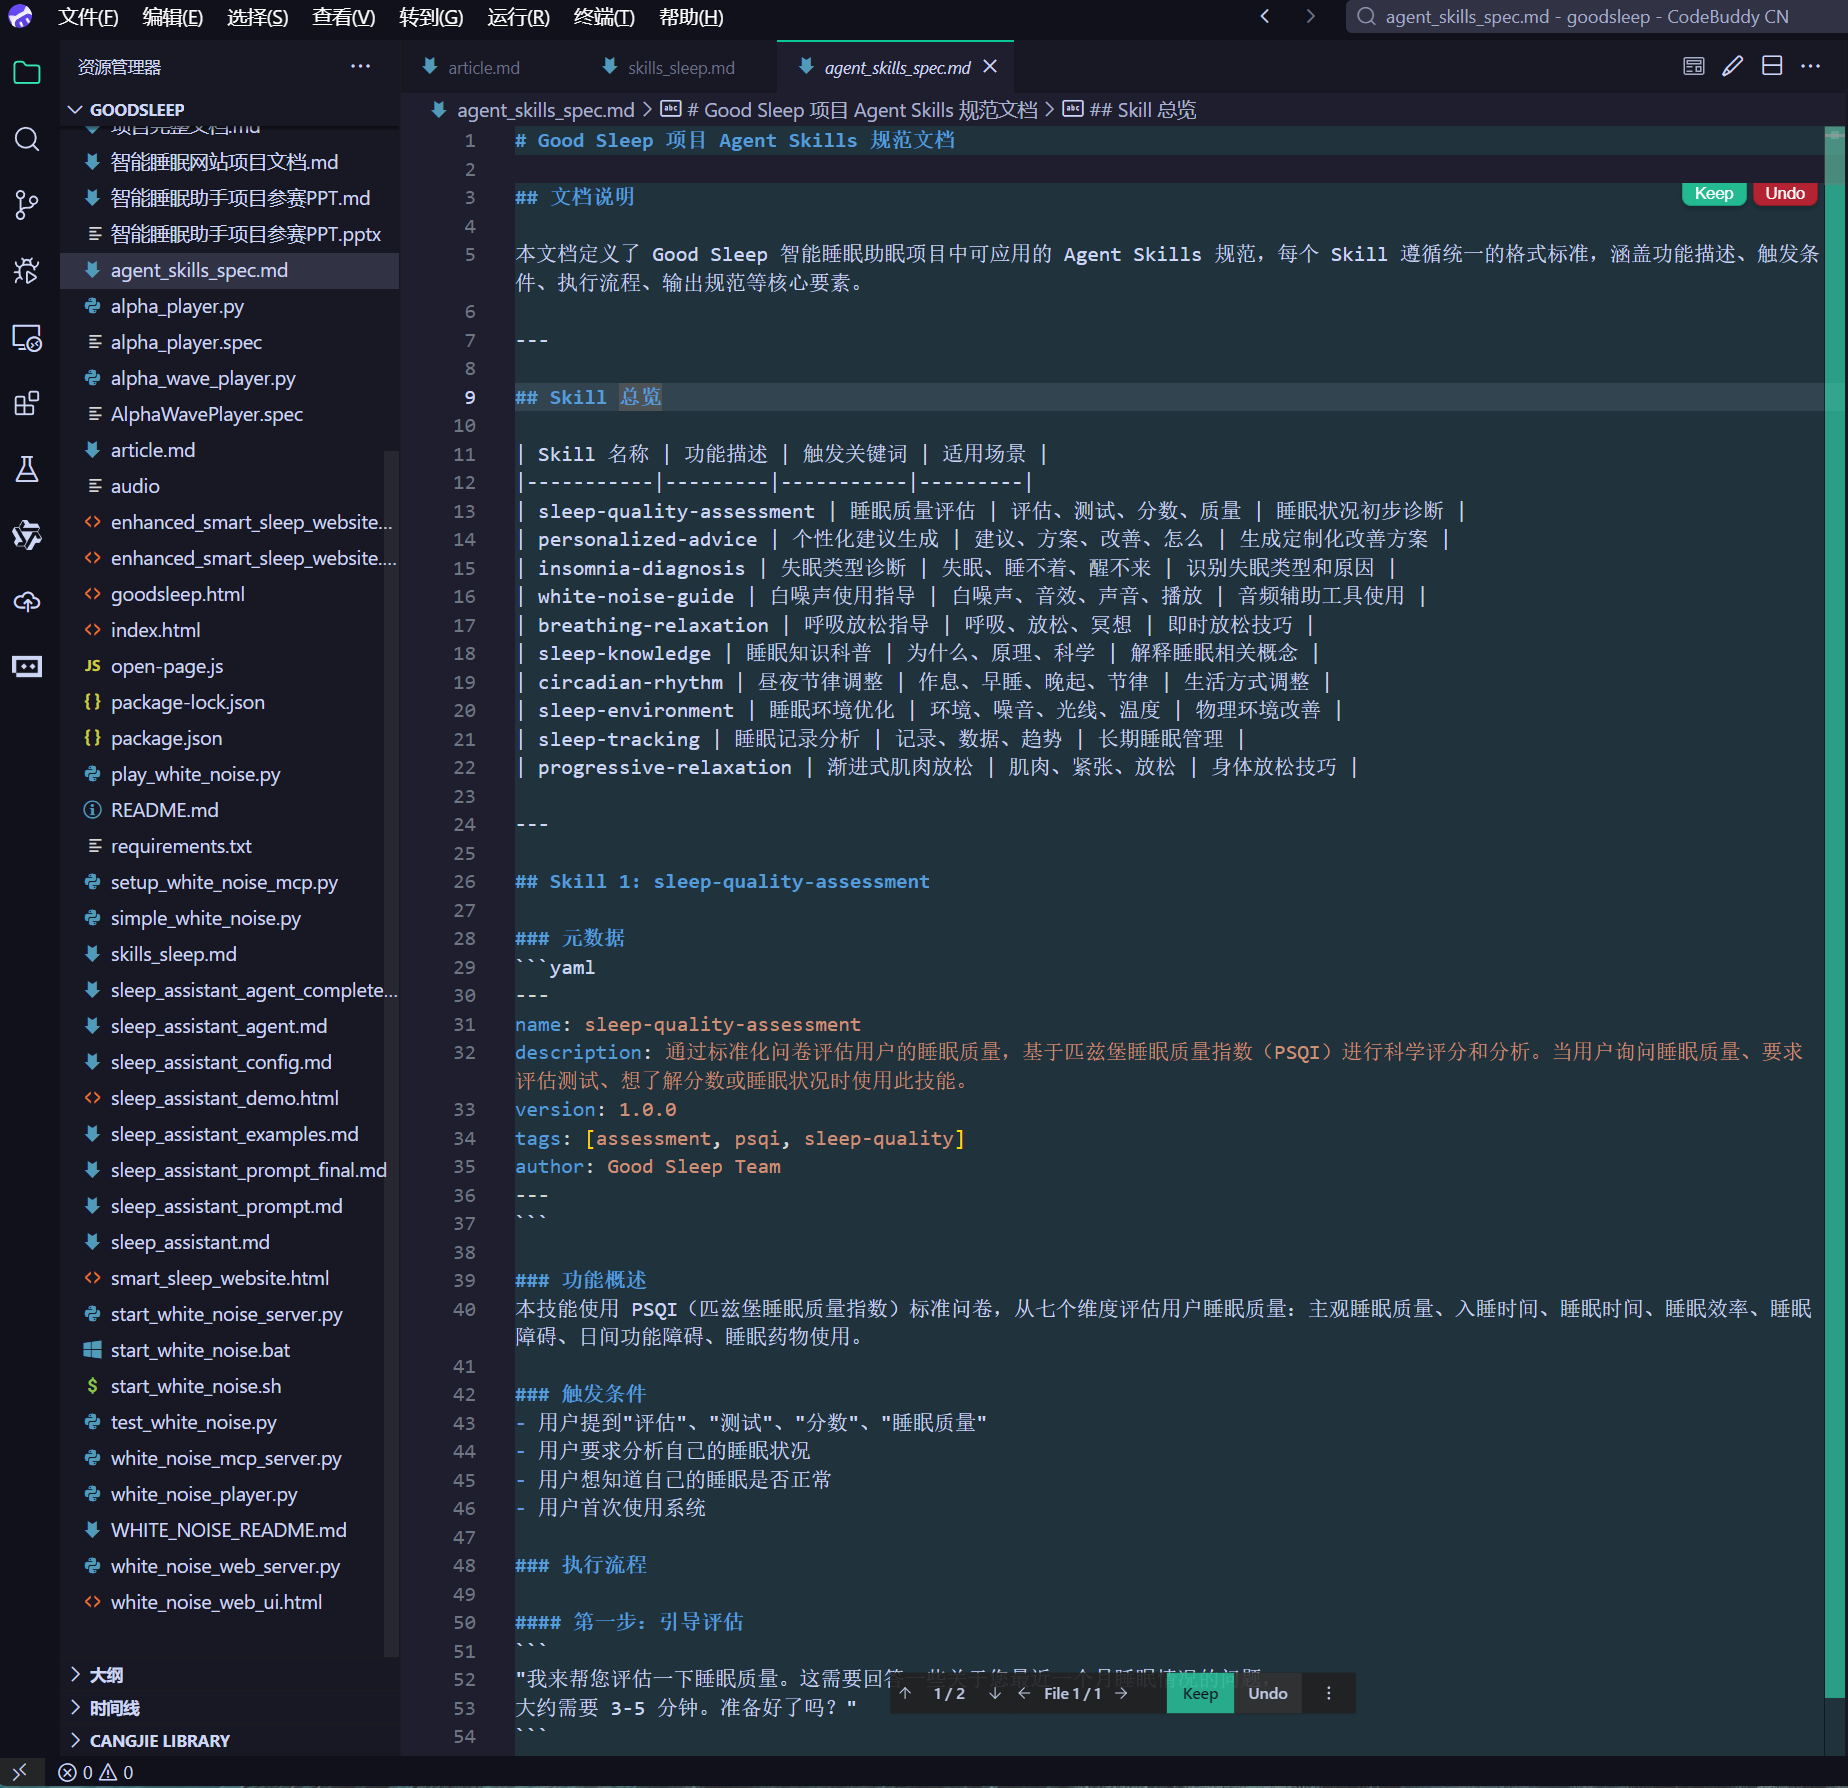Go to previous change arrow in diff bar
1848x1788 pixels.
coord(906,1693)
